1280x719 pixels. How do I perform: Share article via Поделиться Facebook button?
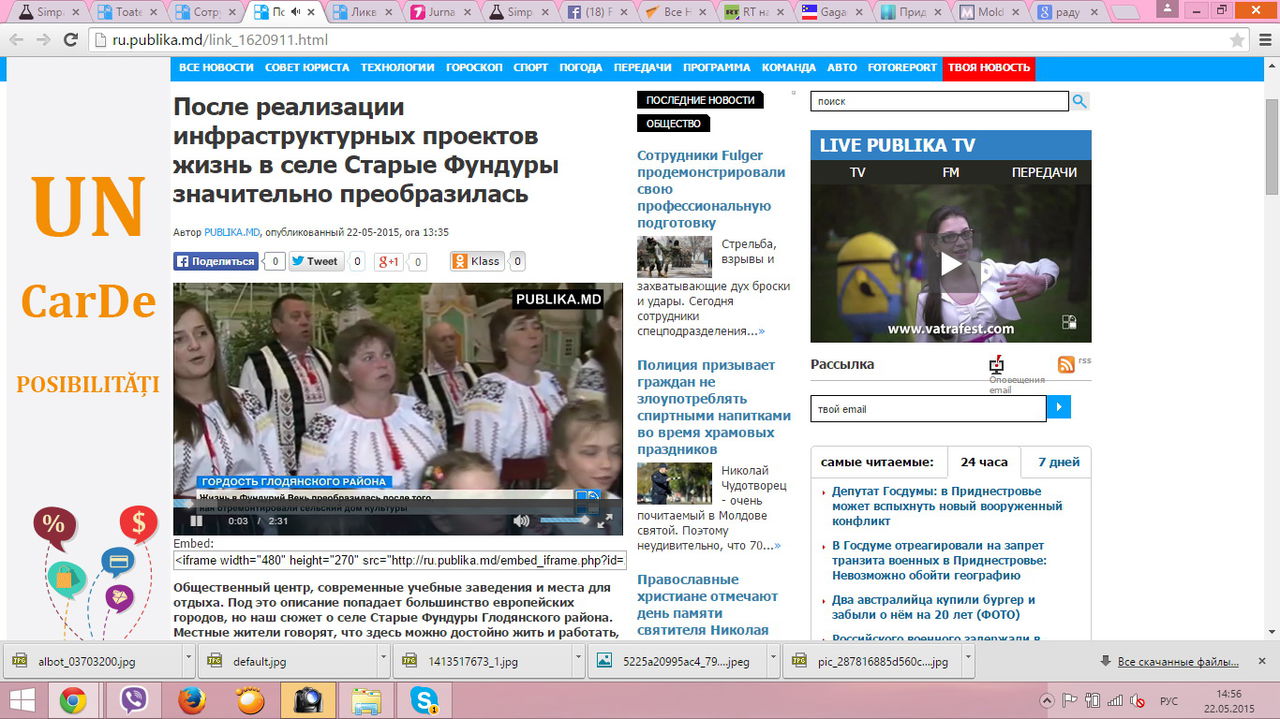click(x=216, y=261)
